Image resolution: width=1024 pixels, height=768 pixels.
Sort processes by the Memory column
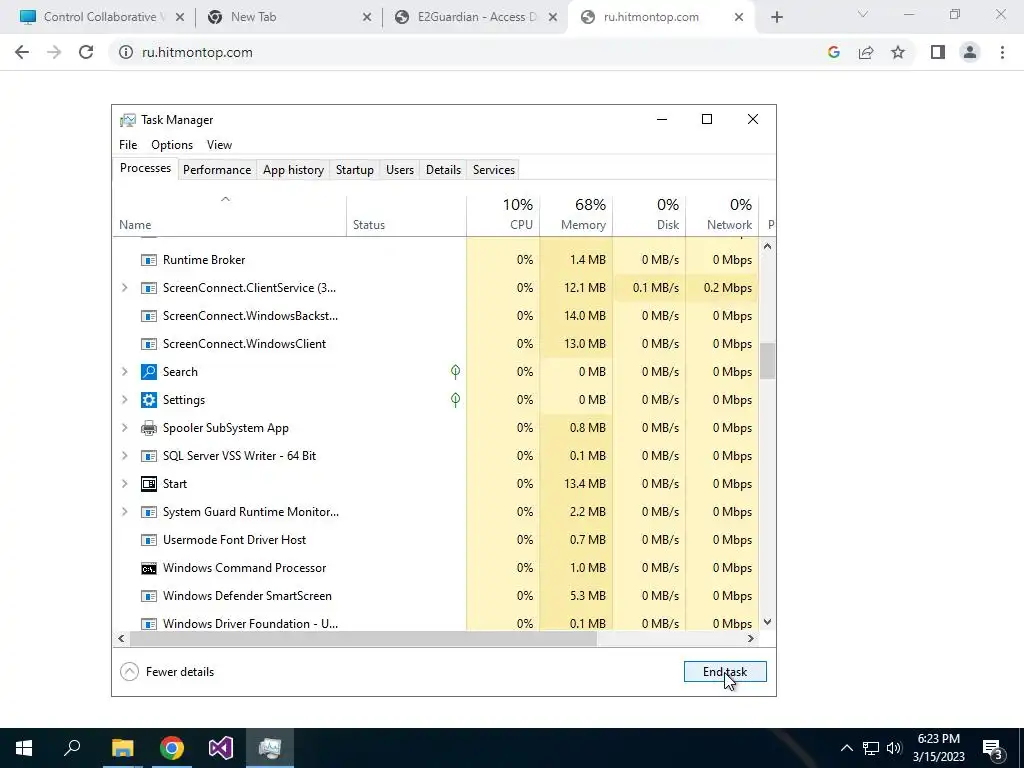pyautogui.click(x=576, y=215)
